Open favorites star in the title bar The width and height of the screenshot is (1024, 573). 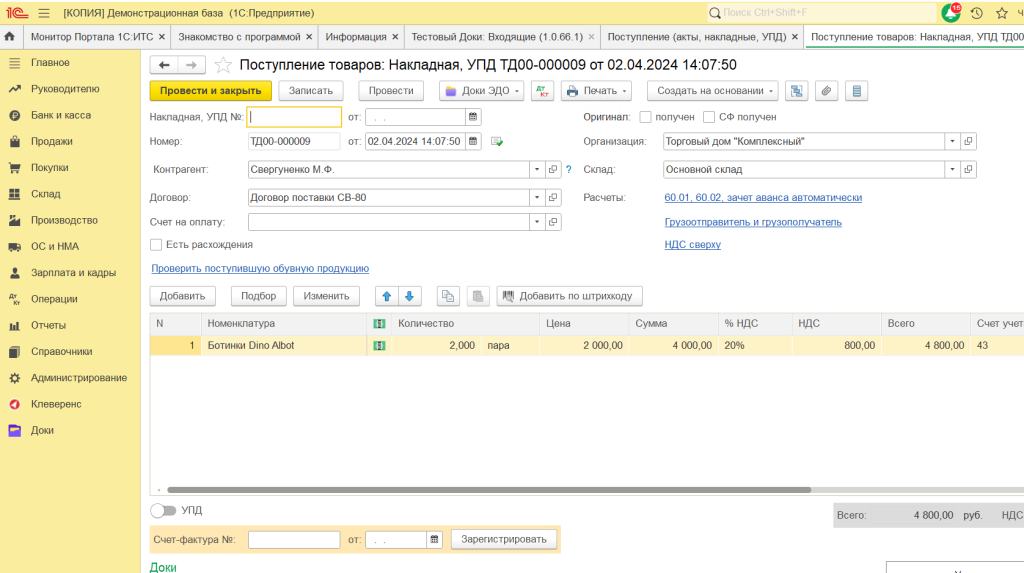tap(1002, 13)
